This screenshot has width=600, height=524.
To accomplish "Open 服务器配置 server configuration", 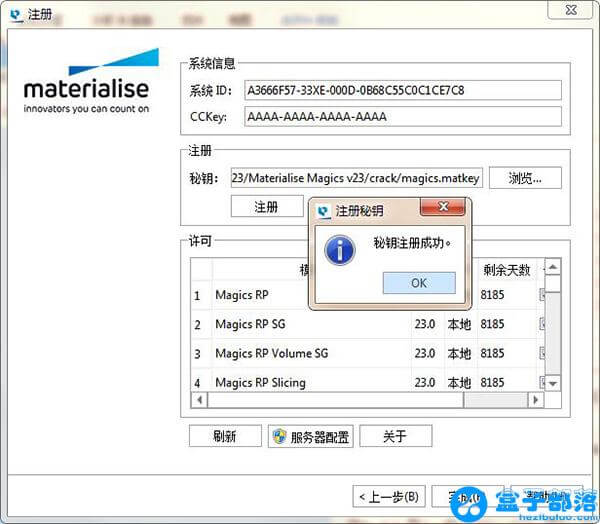I will (310, 436).
